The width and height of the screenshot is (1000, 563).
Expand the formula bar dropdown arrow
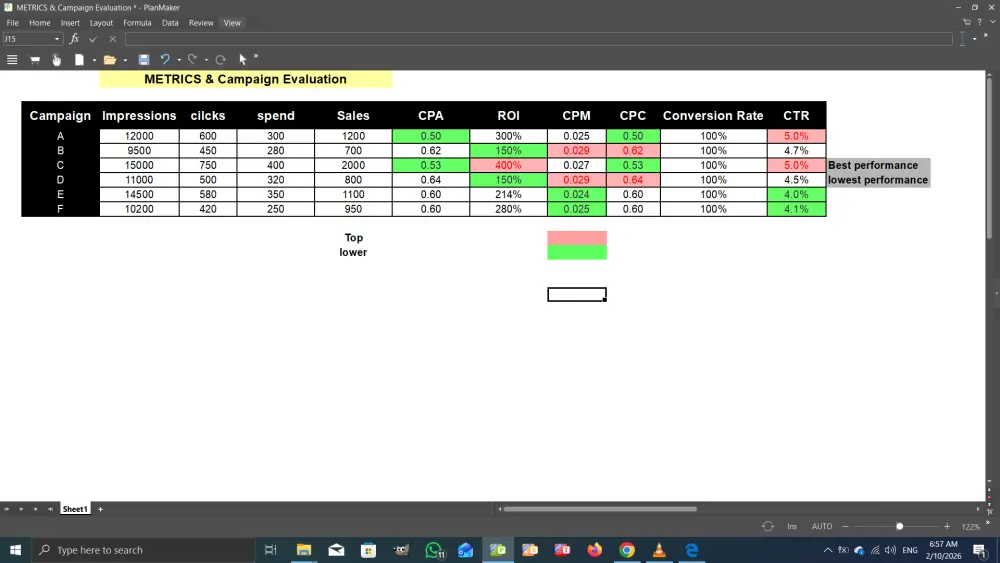coord(974,39)
